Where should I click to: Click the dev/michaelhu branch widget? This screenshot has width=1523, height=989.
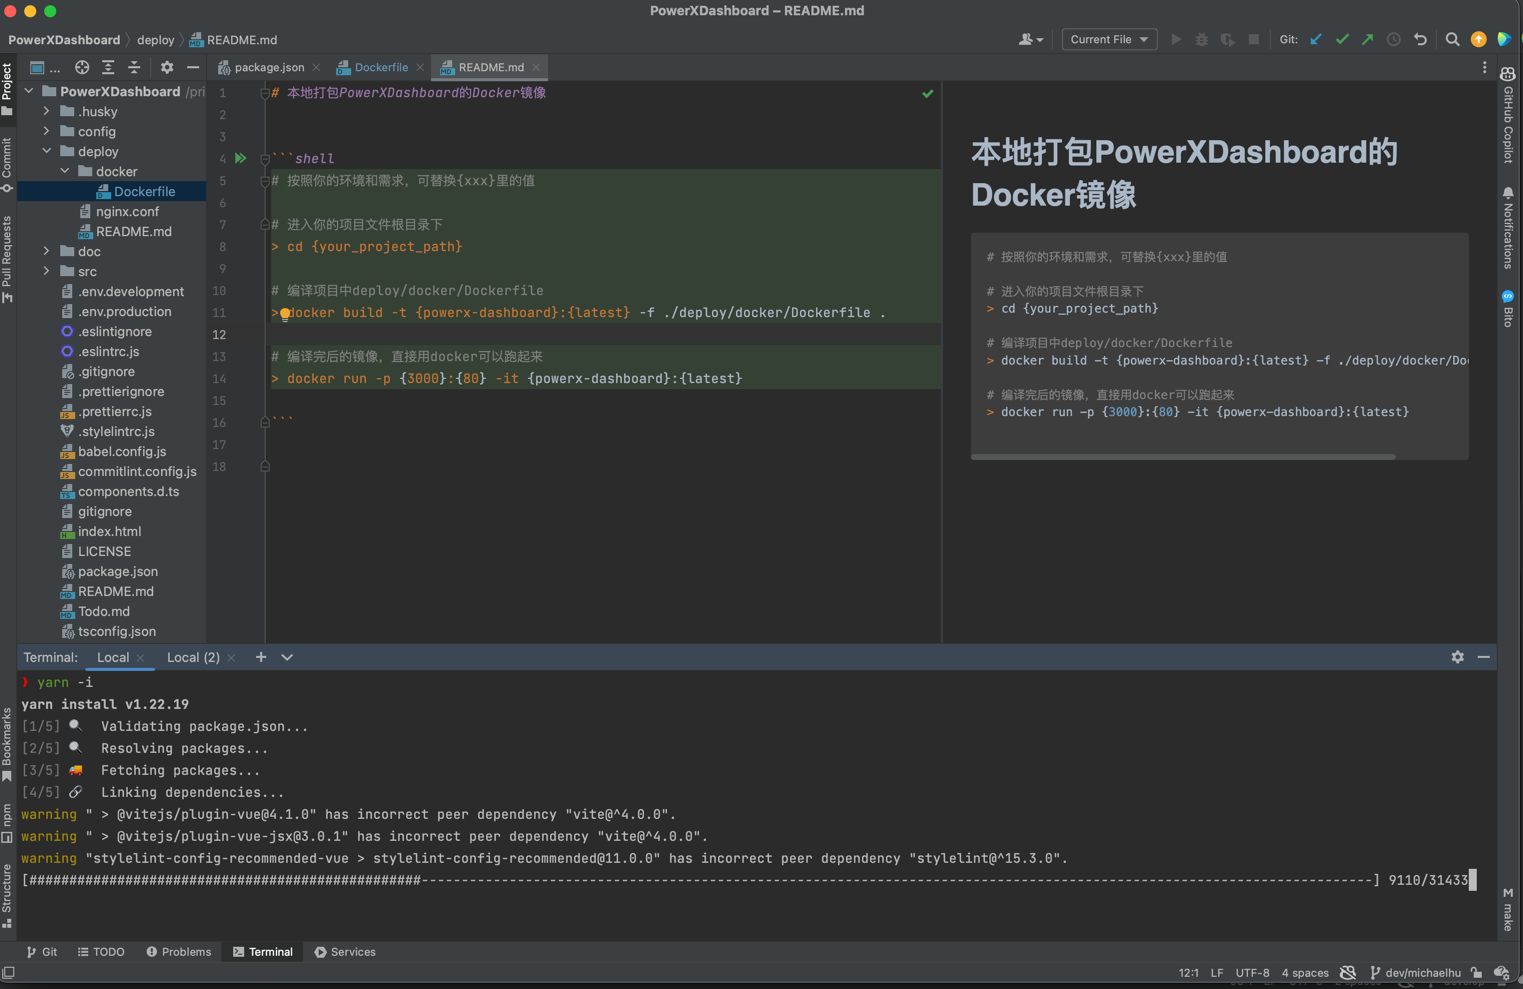pyautogui.click(x=1415, y=972)
